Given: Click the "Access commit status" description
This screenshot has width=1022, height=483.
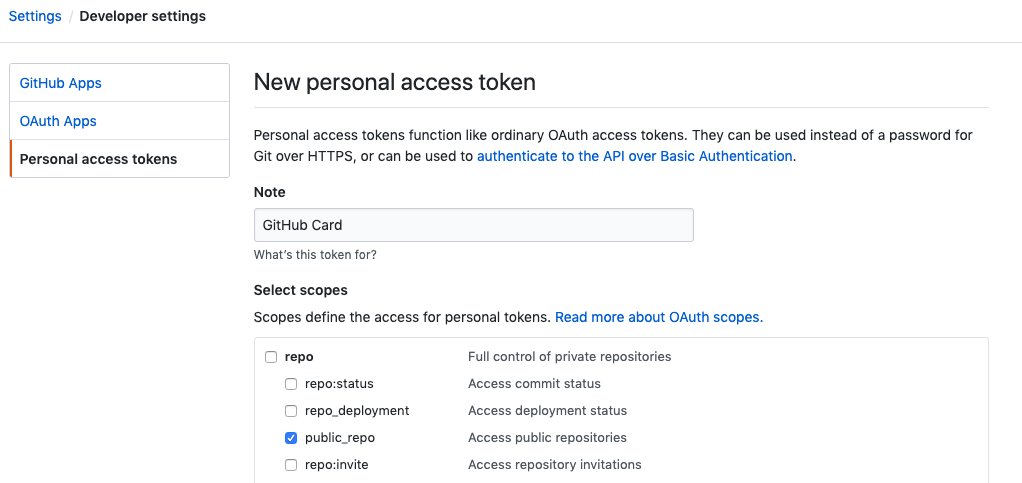Looking at the screenshot, I should 534,384.
